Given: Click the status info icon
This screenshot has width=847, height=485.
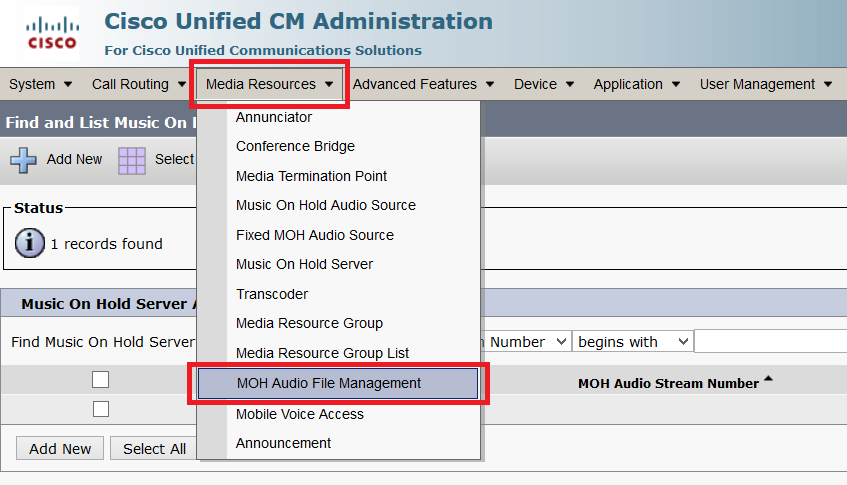Looking at the screenshot, I should pos(30,243).
